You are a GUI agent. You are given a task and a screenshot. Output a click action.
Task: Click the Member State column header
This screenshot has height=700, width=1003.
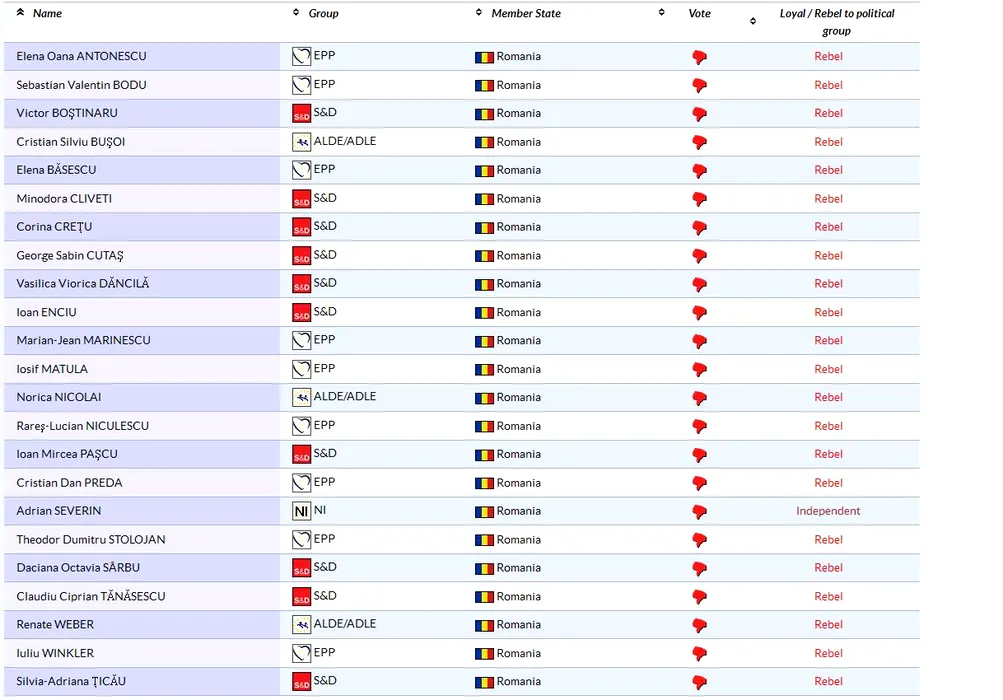coord(526,14)
